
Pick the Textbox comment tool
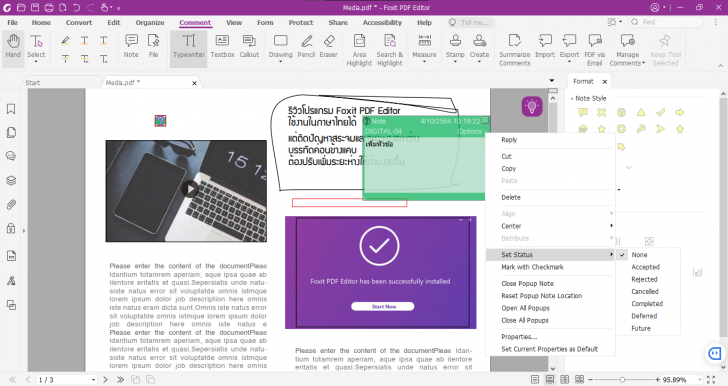(x=222, y=47)
